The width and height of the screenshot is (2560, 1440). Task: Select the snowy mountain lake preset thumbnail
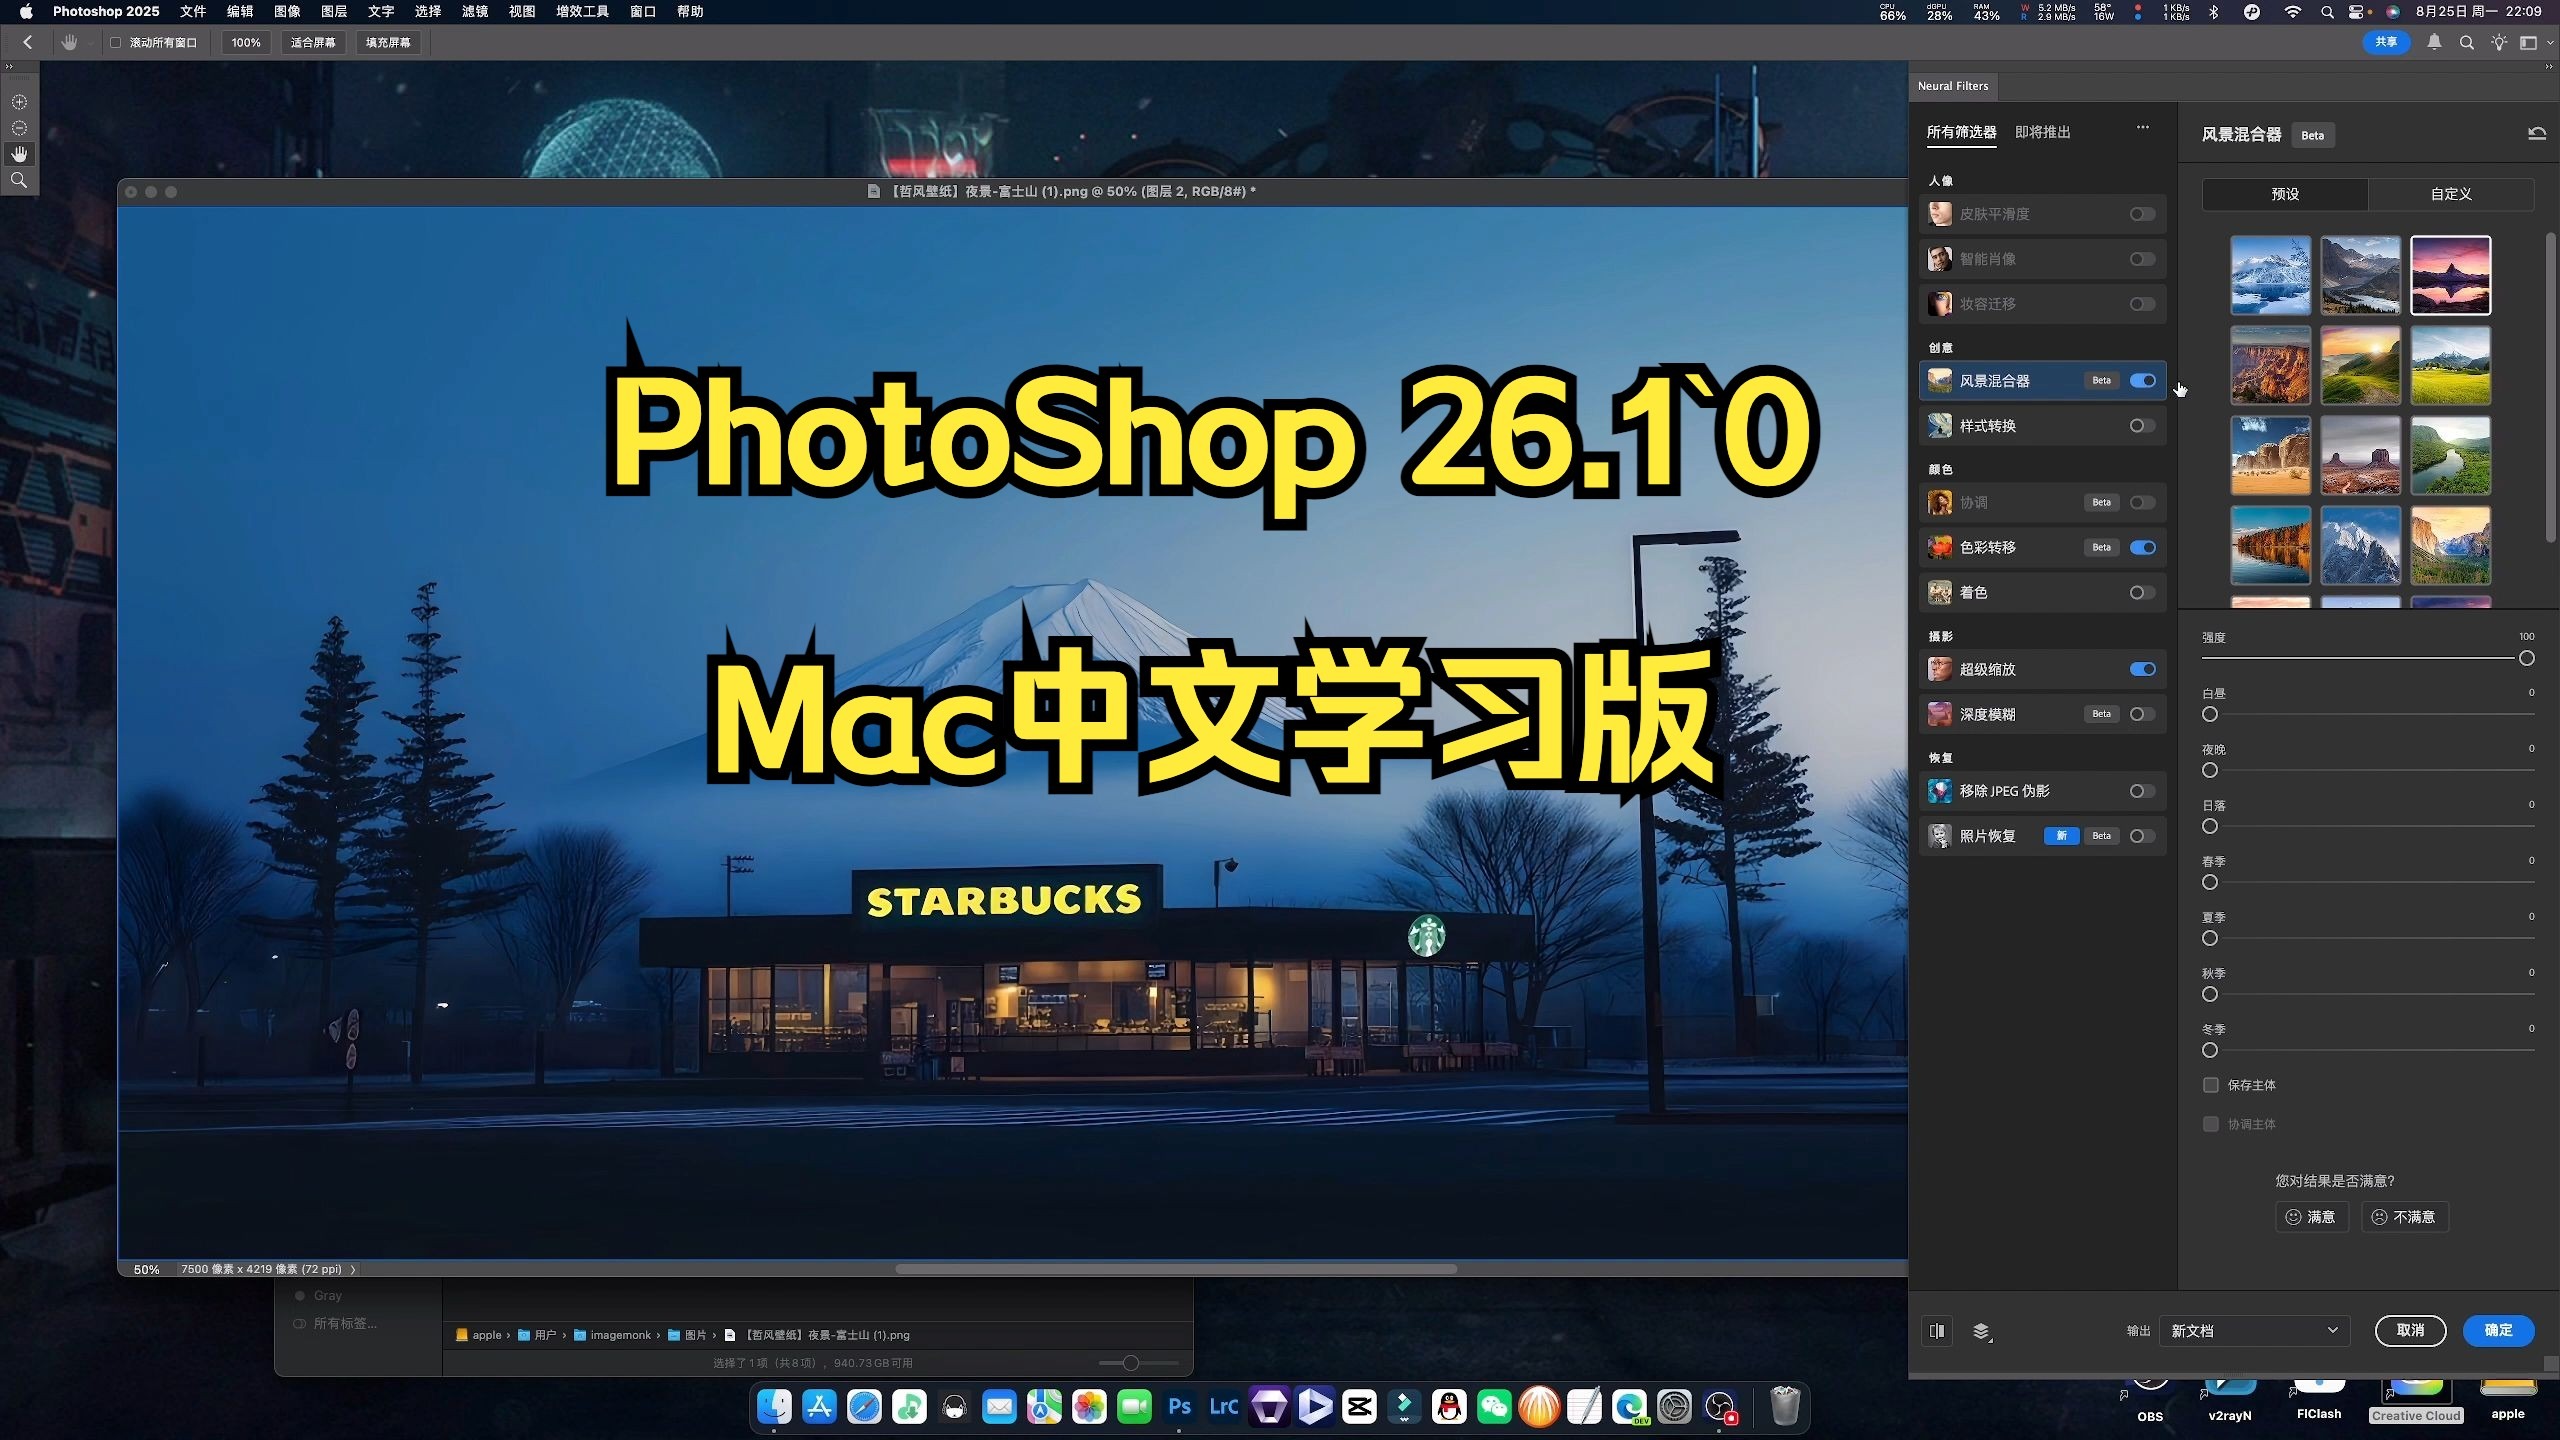point(2270,276)
